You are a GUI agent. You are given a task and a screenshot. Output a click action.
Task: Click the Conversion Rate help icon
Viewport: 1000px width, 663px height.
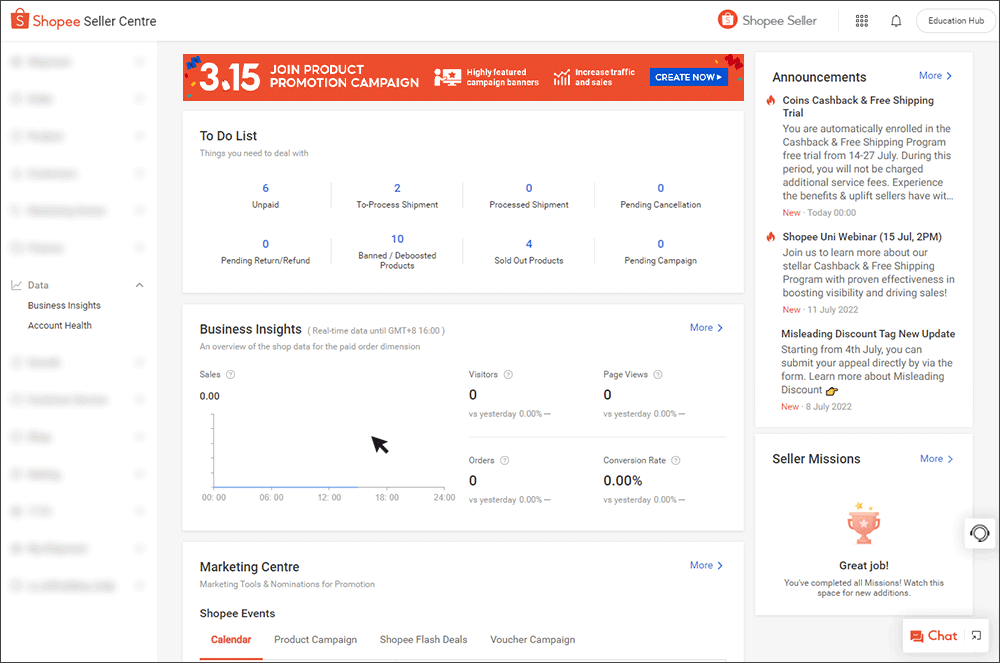pyautogui.click(x=675, y=460)
